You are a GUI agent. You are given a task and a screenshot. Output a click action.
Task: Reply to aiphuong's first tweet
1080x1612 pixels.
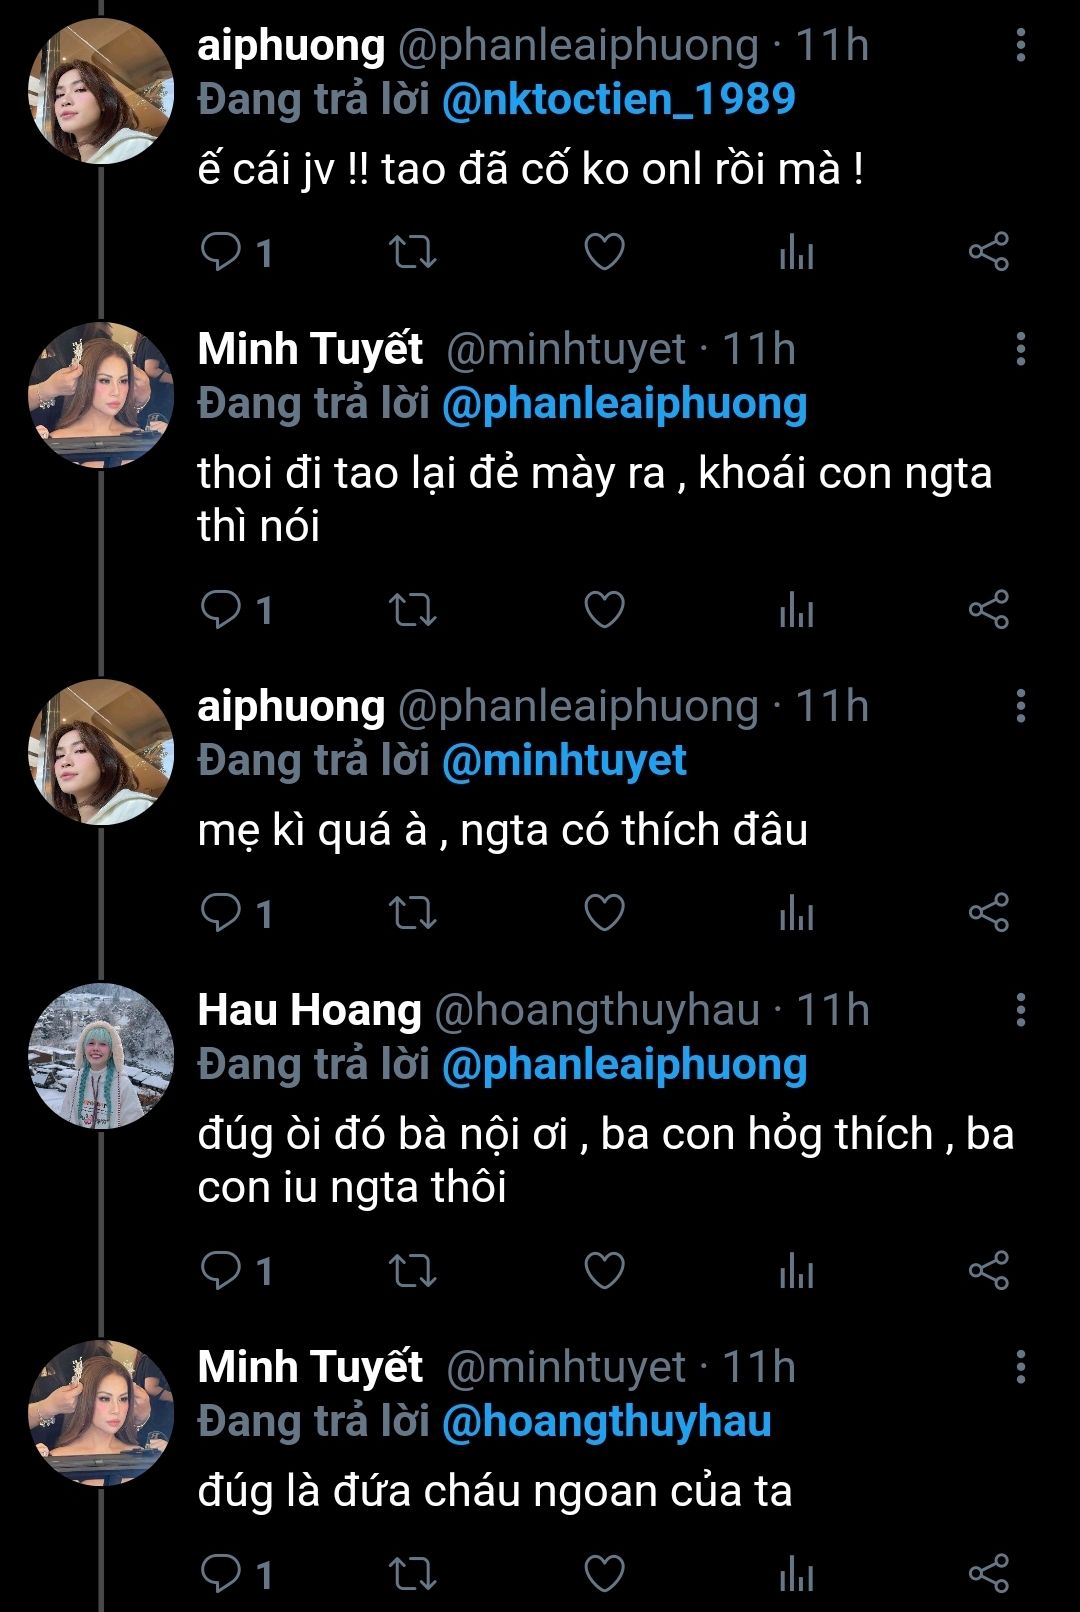click(222, 252)
